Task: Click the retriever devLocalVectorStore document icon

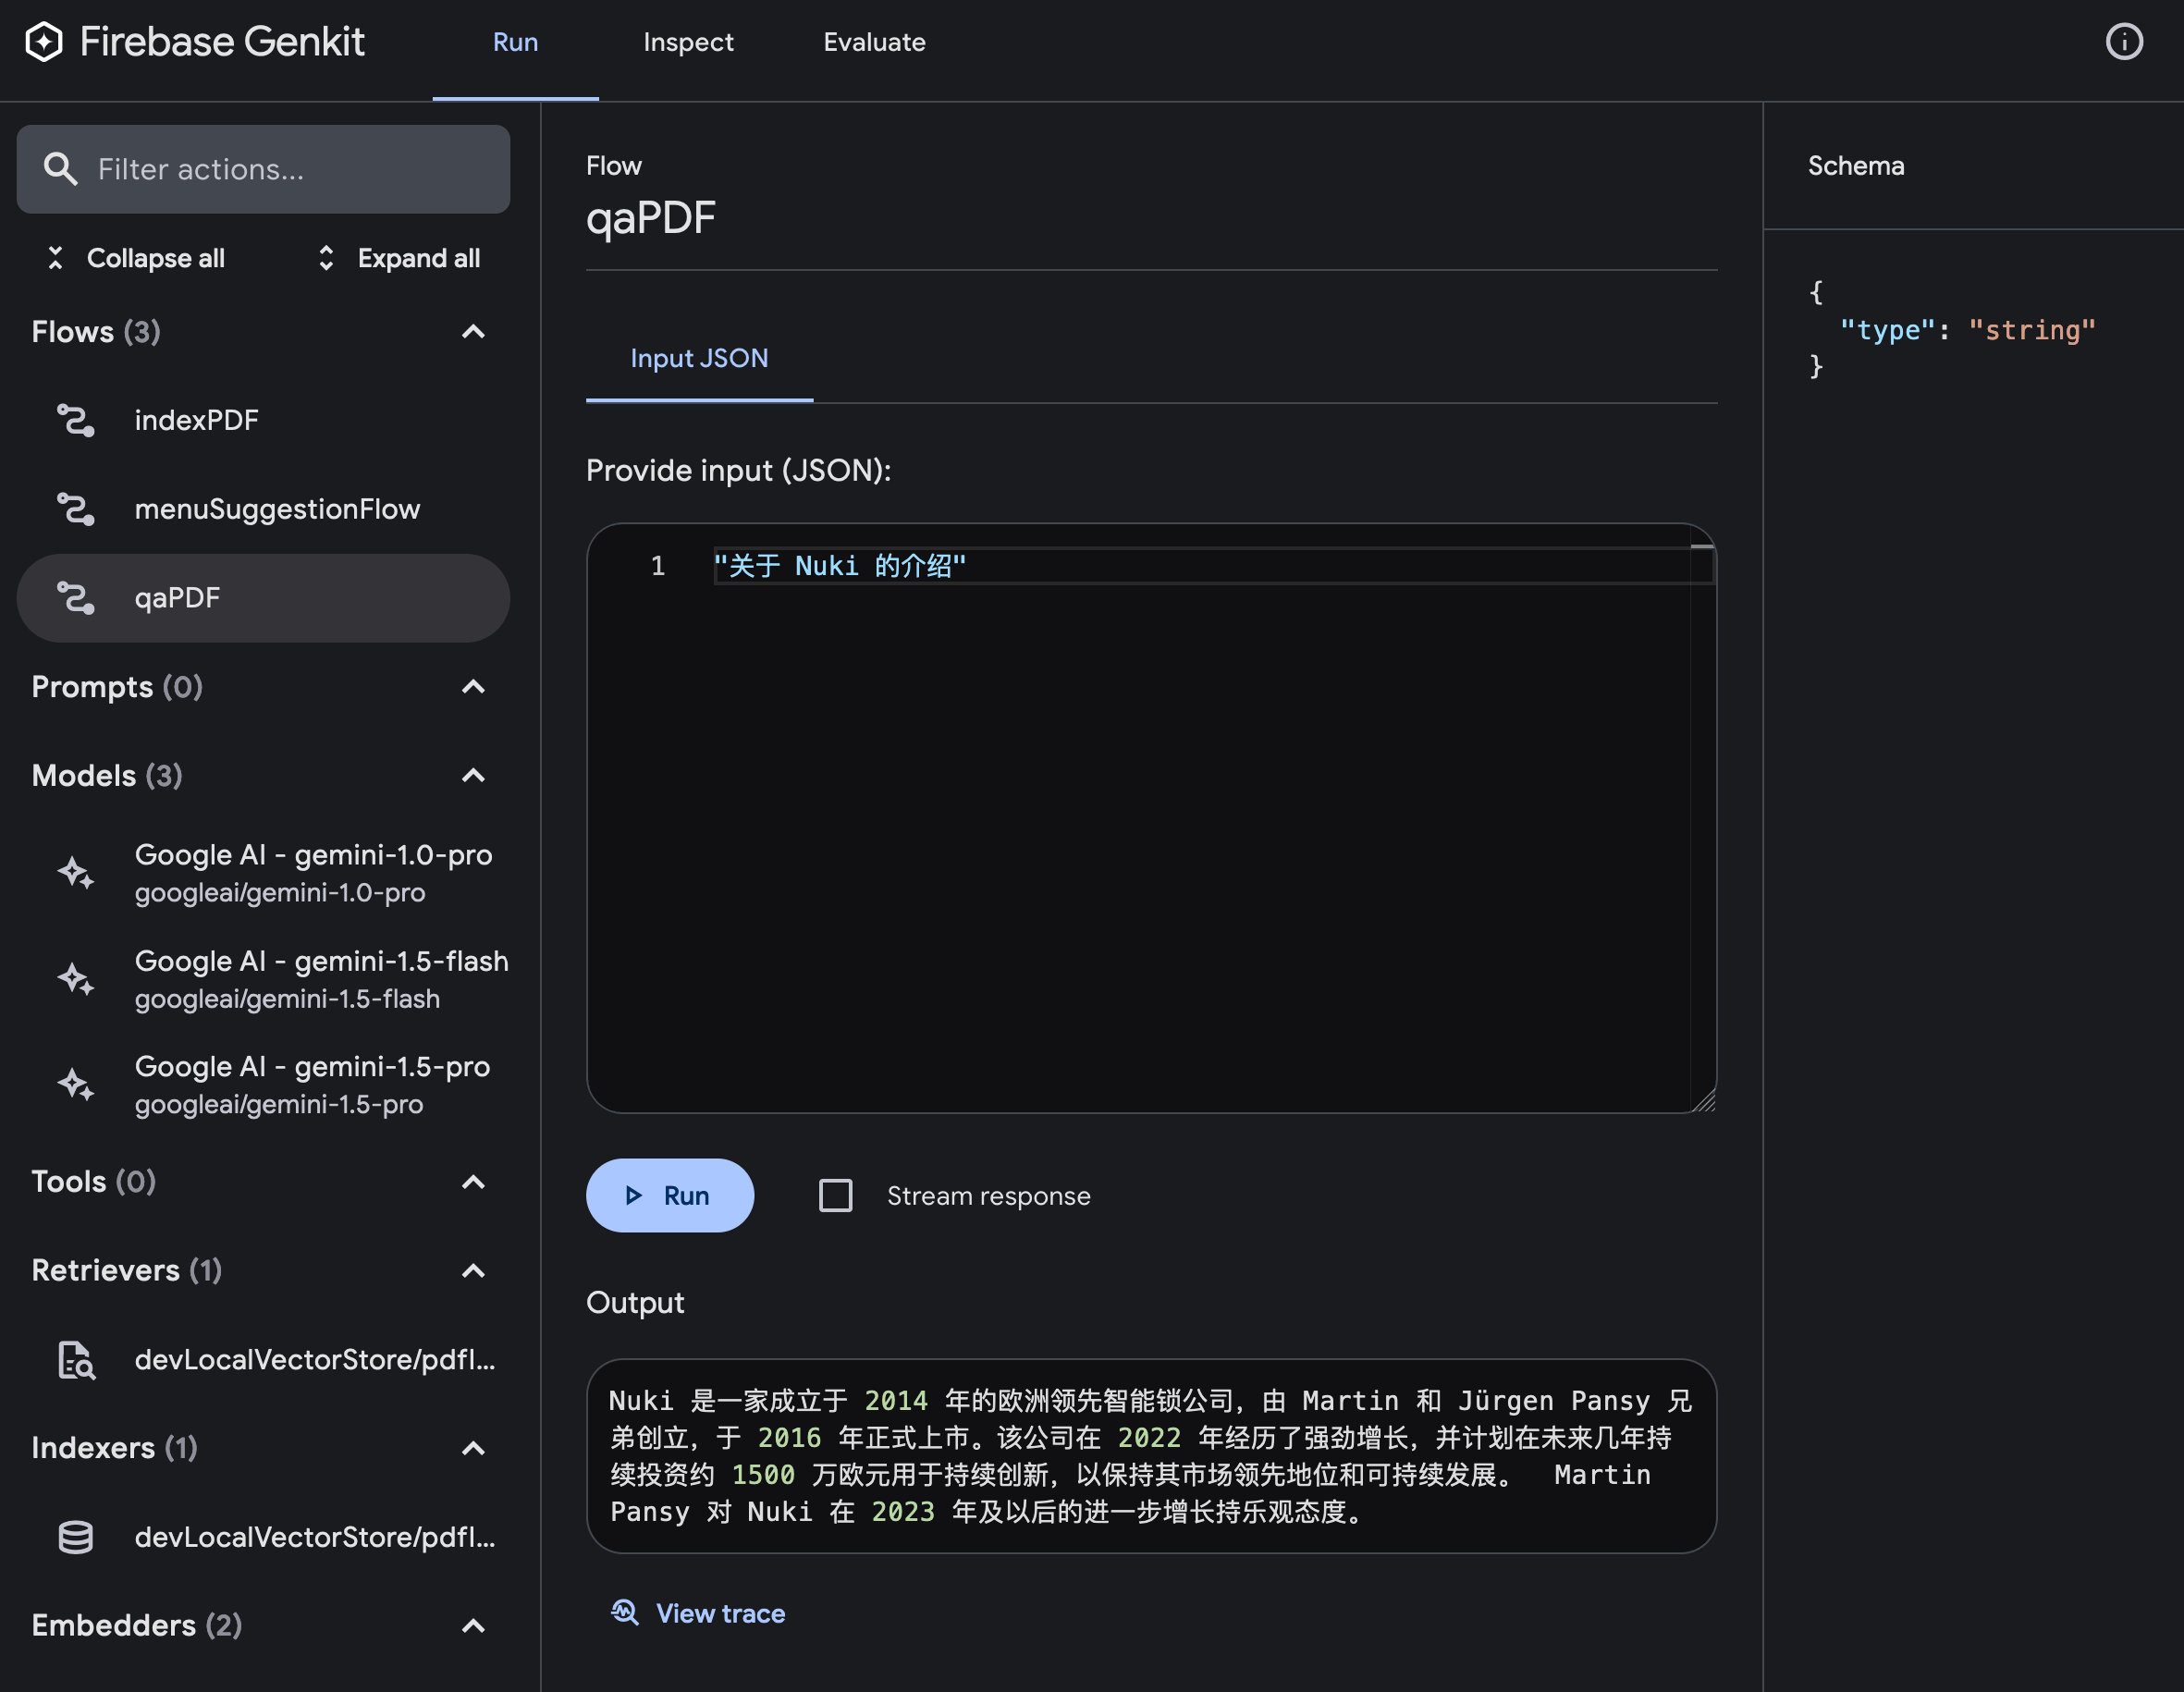Action: click(x=76, y=1359)
